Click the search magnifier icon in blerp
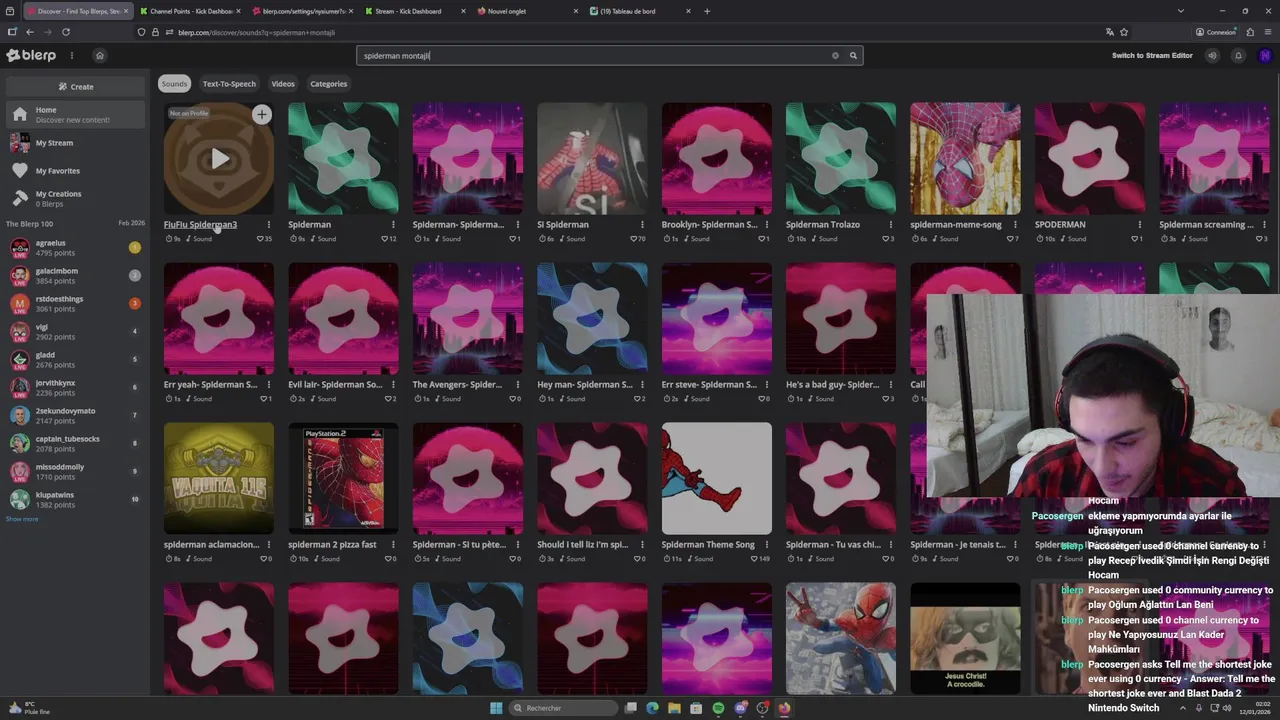The height and width of the screenshot is (720, 1280). [x=853, y=56]
